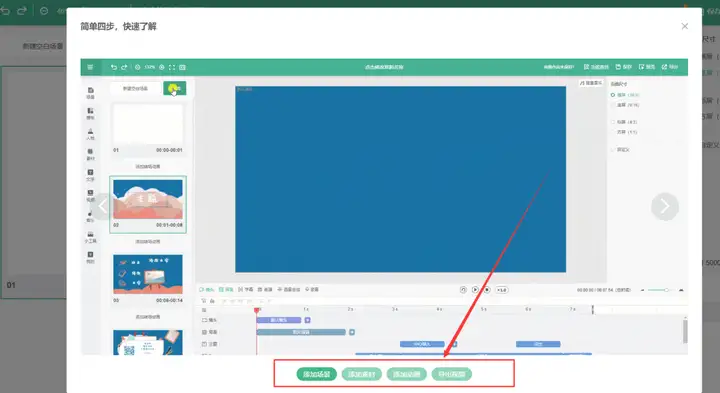720x393 pixels.
Task: Go to the previous tutorial slide
Action: point(103,207)
